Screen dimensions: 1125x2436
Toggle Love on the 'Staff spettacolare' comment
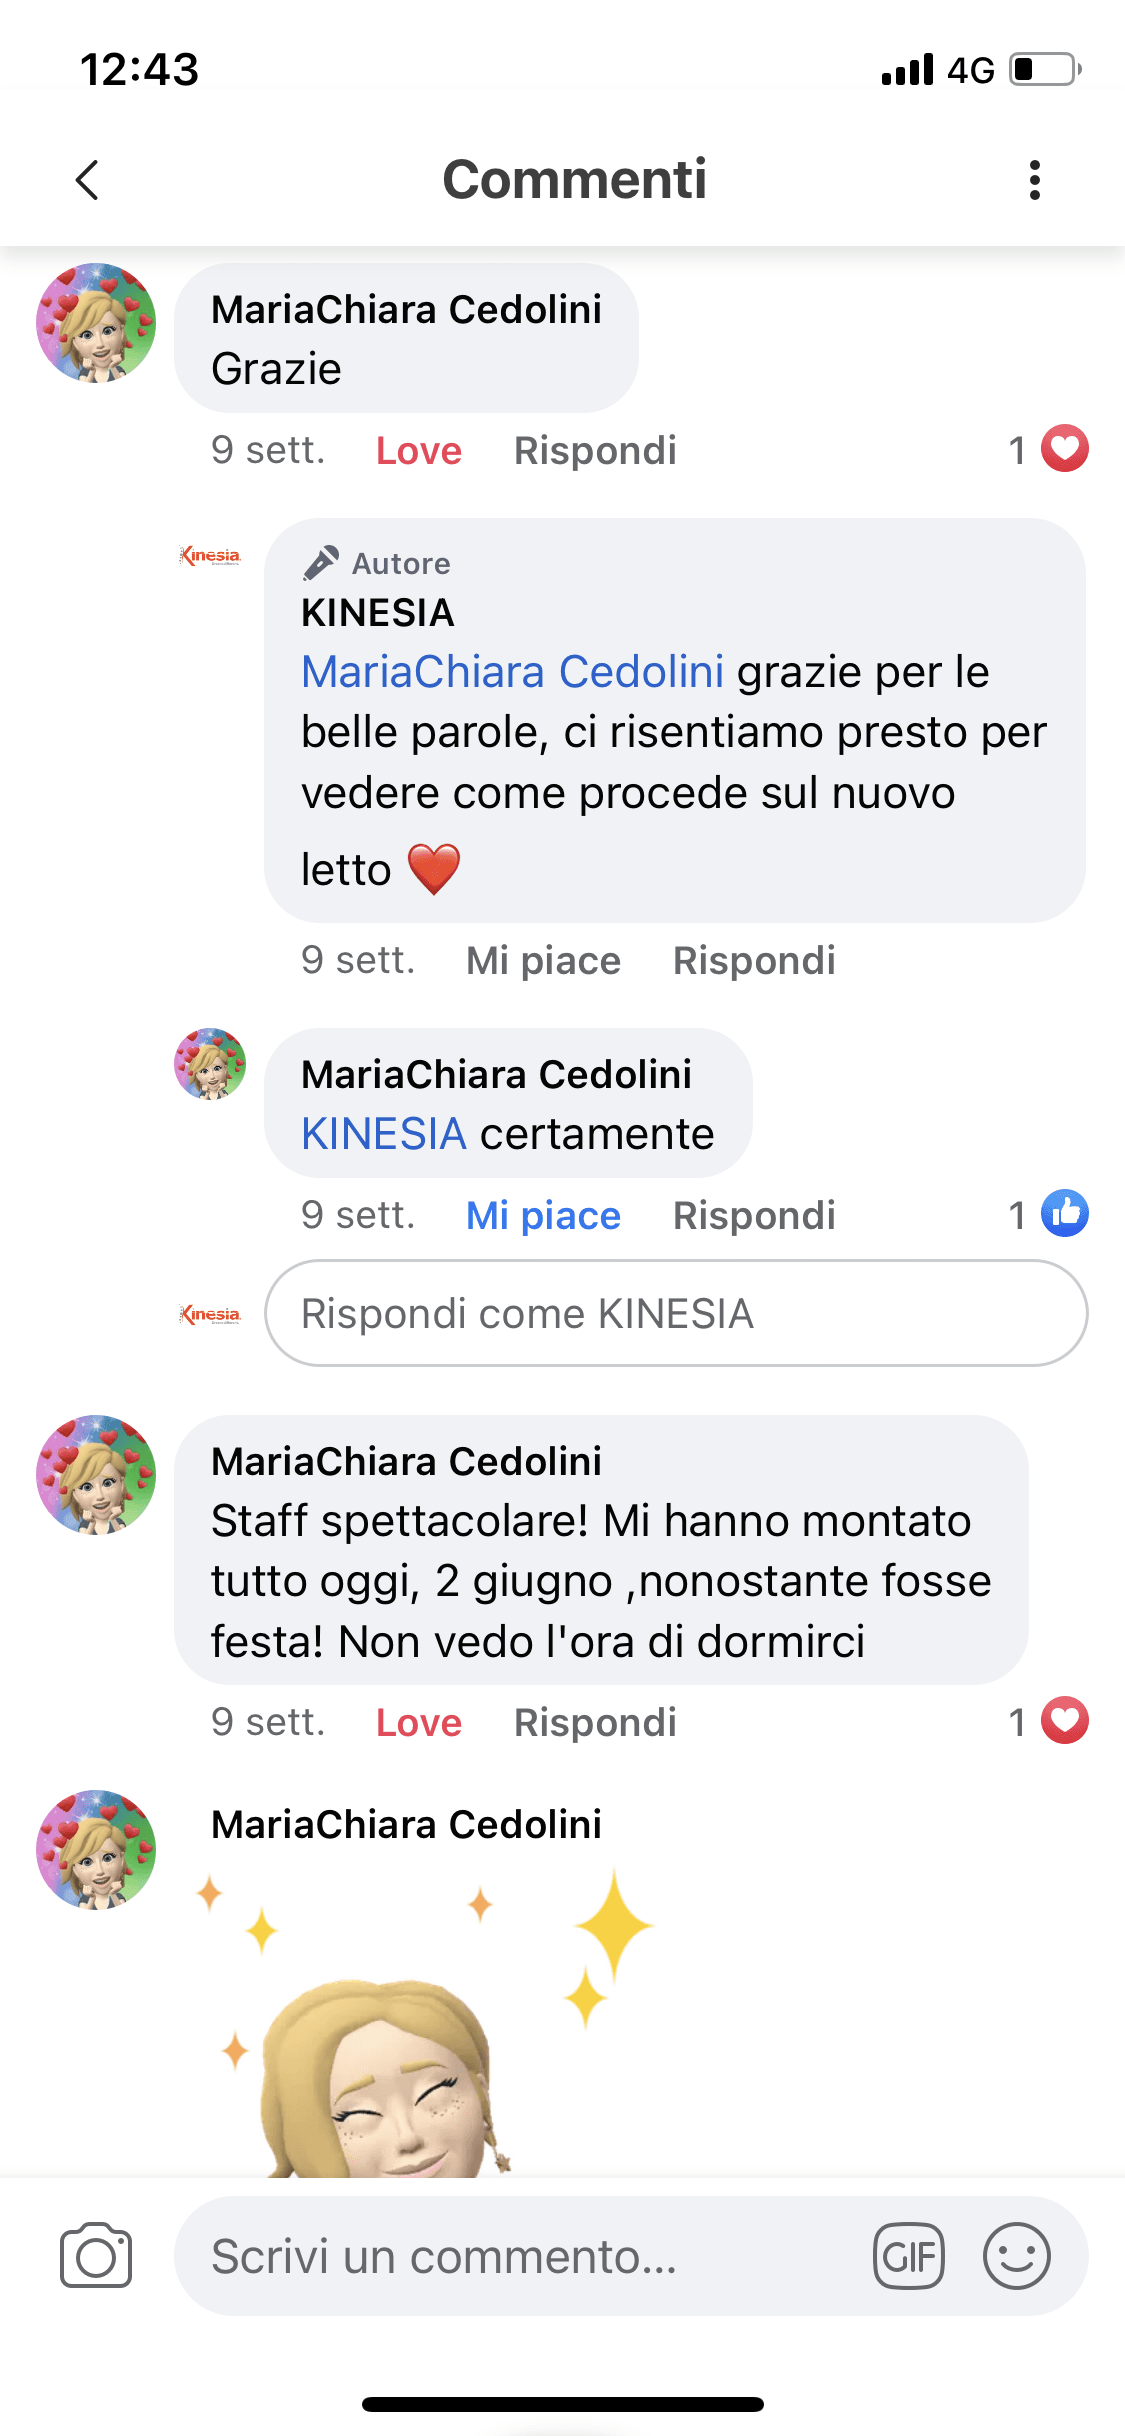pos(418,1723)
